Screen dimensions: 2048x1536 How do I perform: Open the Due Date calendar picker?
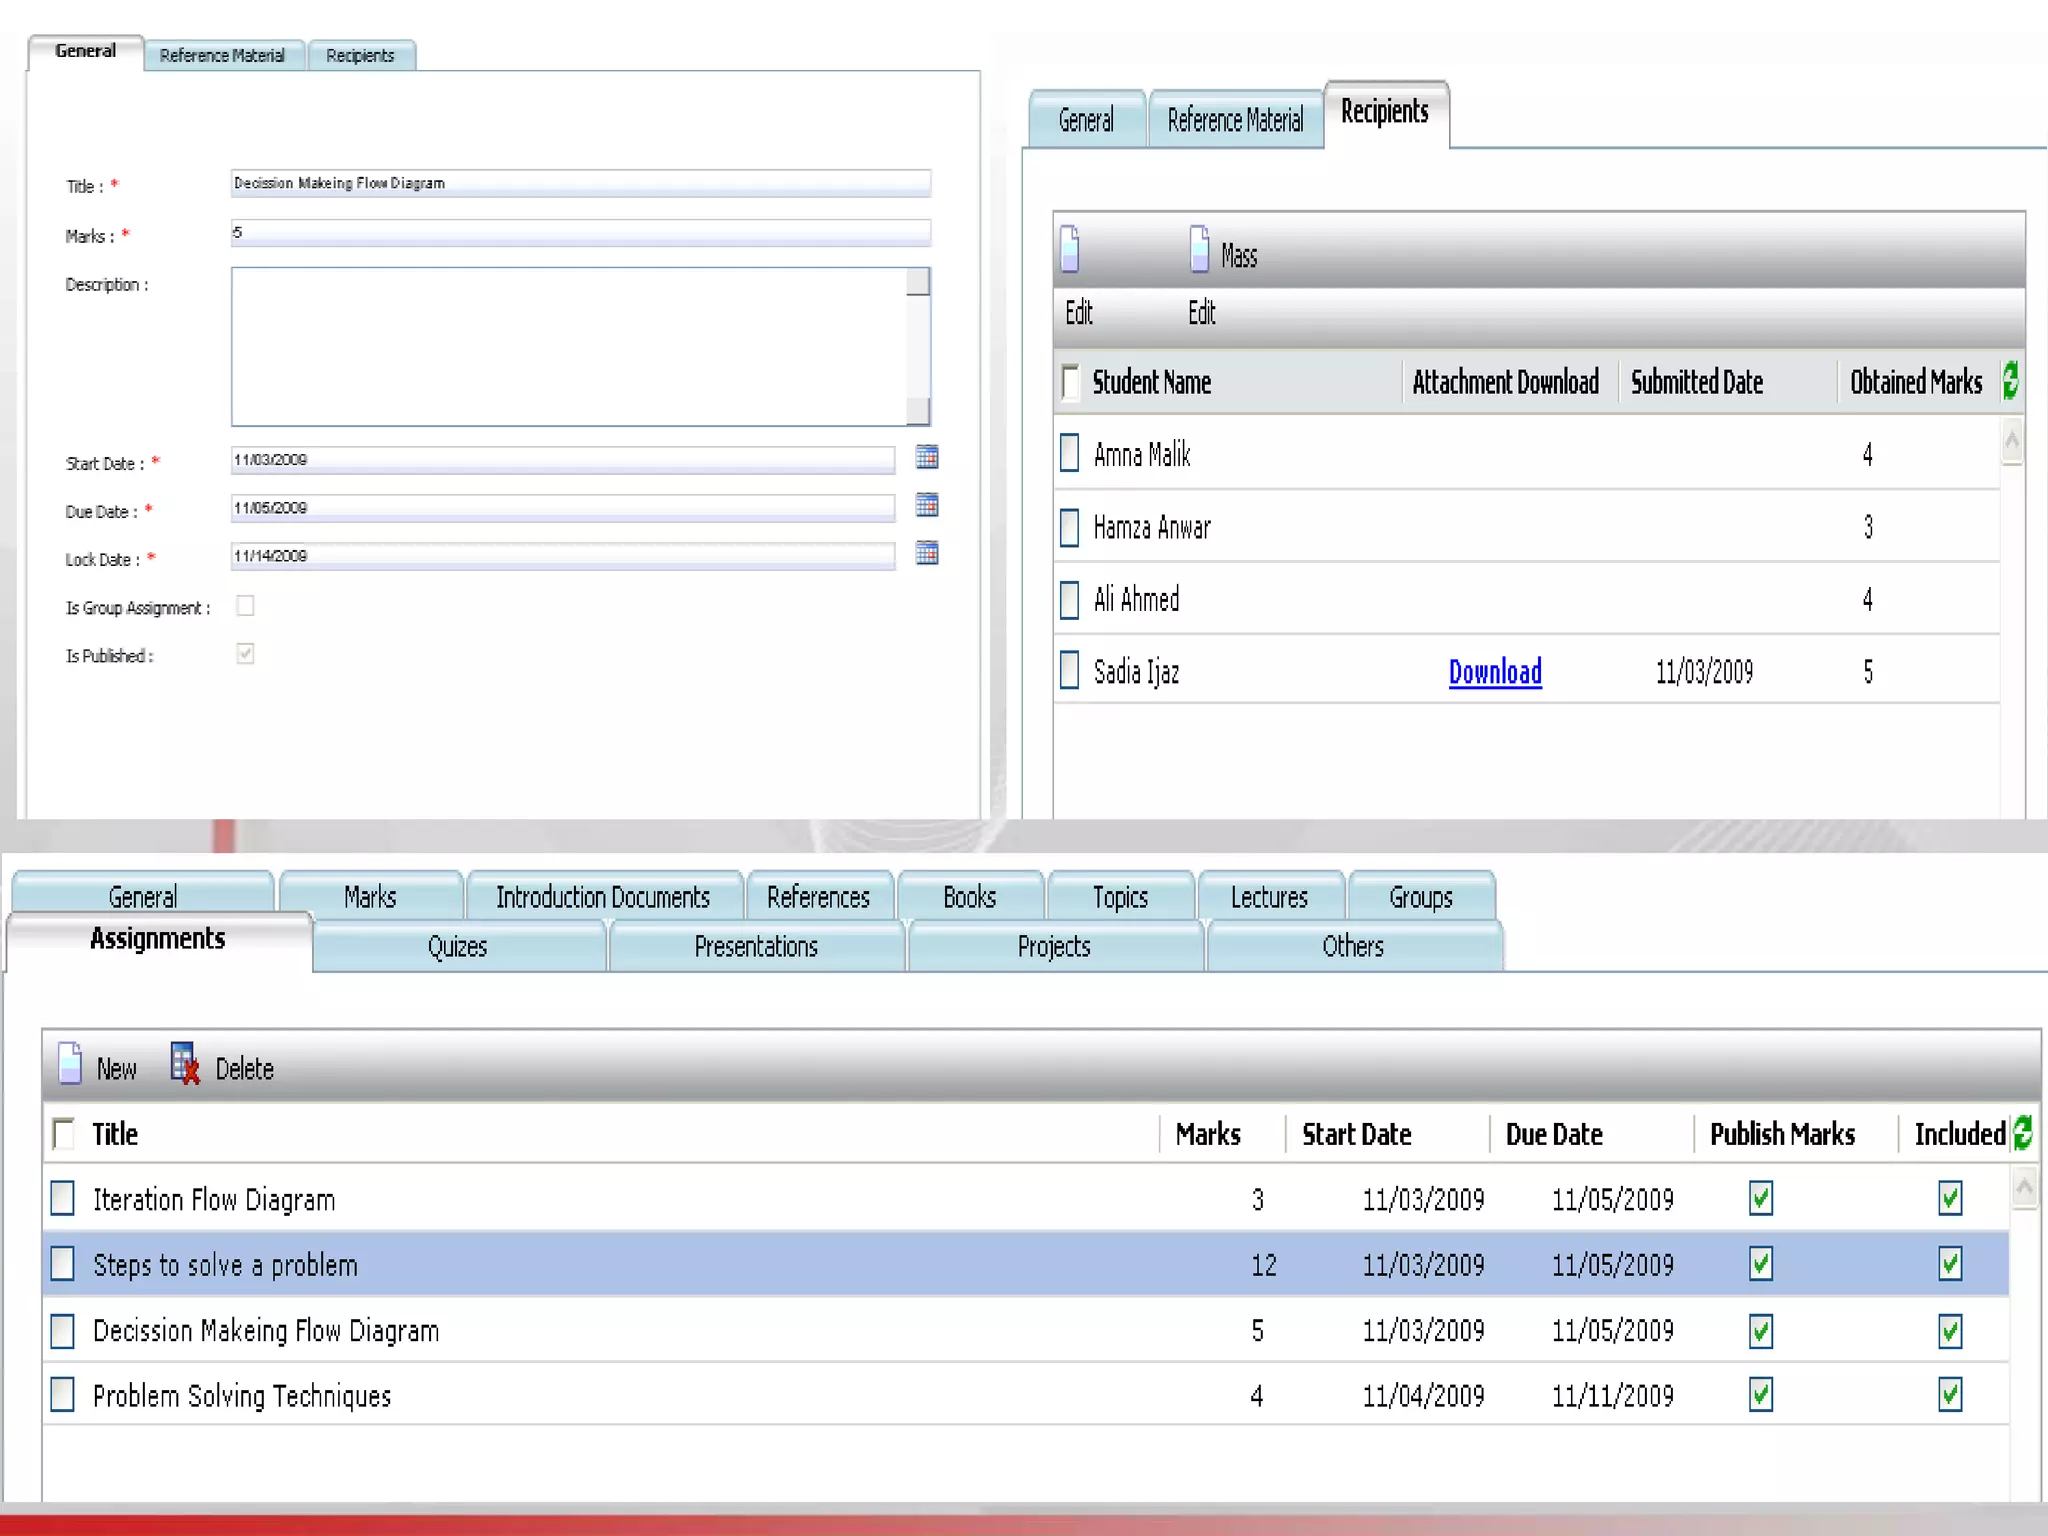point(926,505)
